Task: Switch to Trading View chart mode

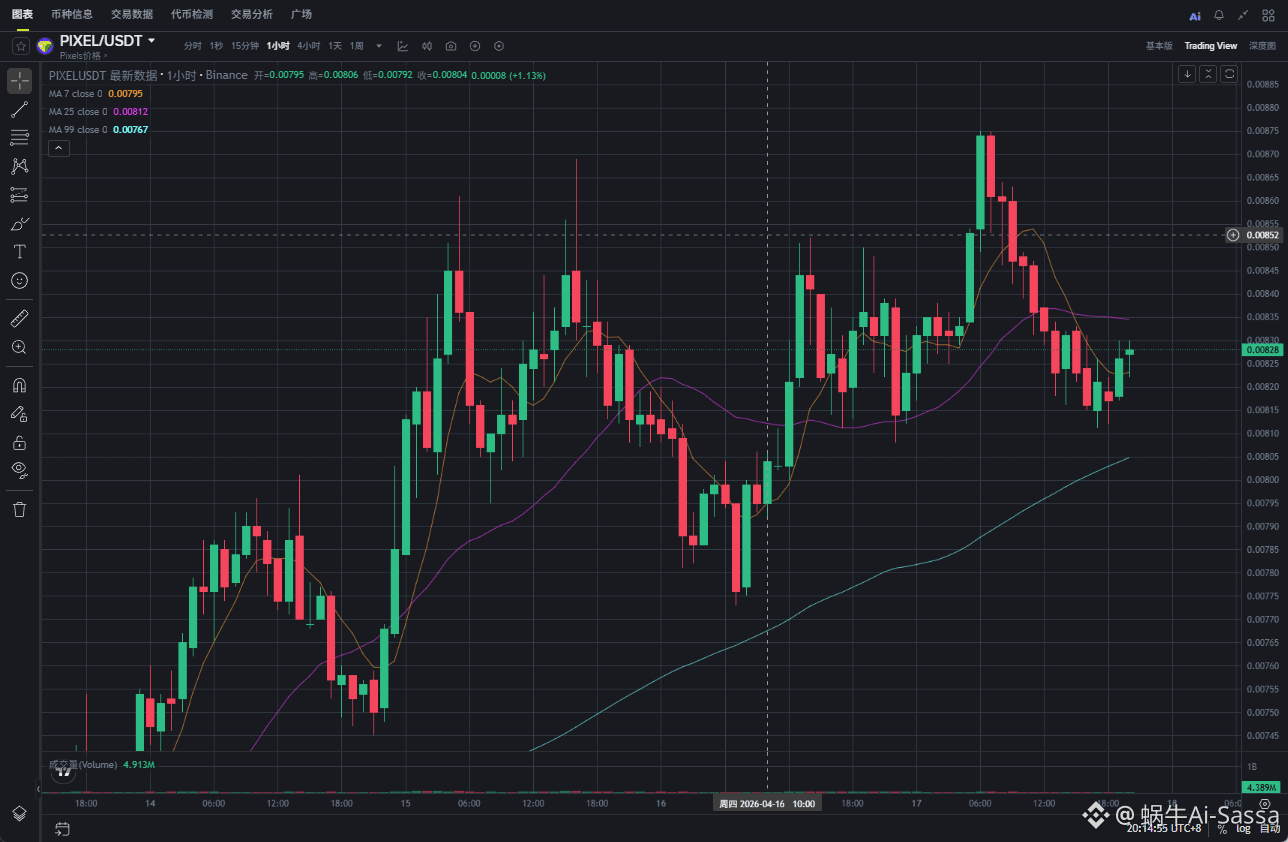Action: pos(1211,46)
